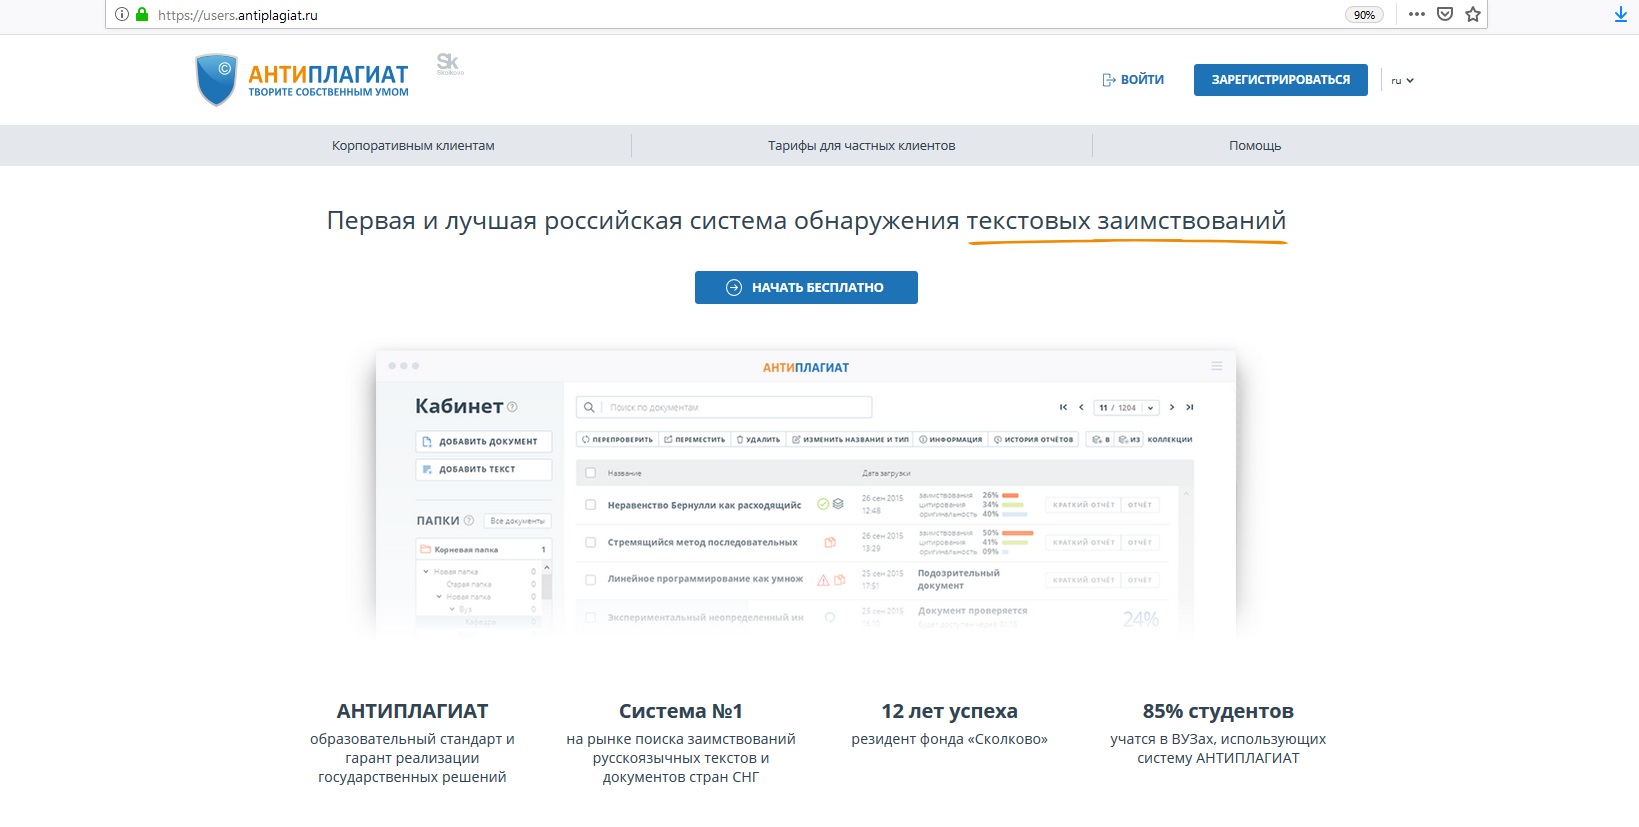This screenshot has height=827, width=1639.
Task: Go to next page arrow
Action: click(x=1172, y=407)
